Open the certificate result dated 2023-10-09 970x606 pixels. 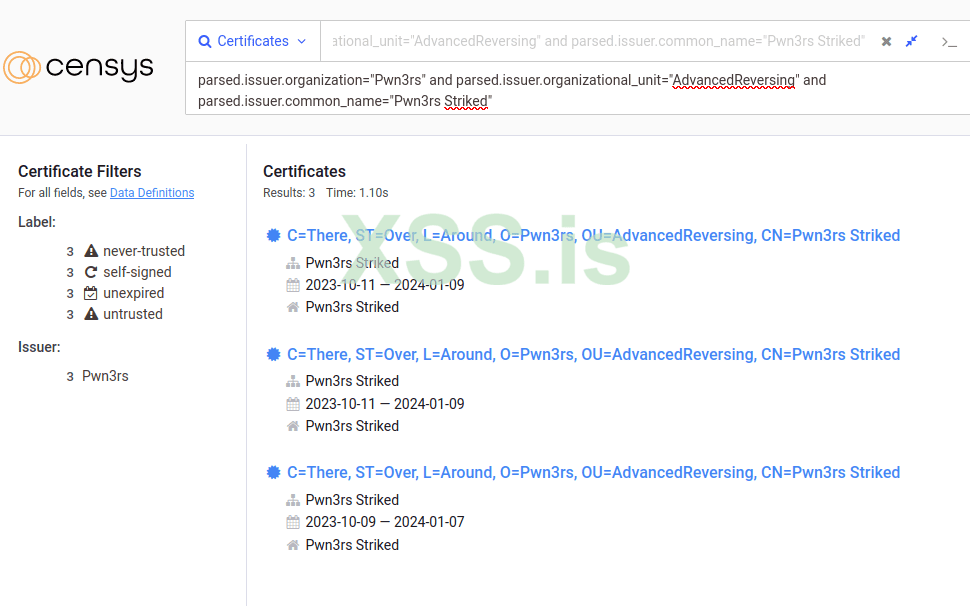click(593, 472)
